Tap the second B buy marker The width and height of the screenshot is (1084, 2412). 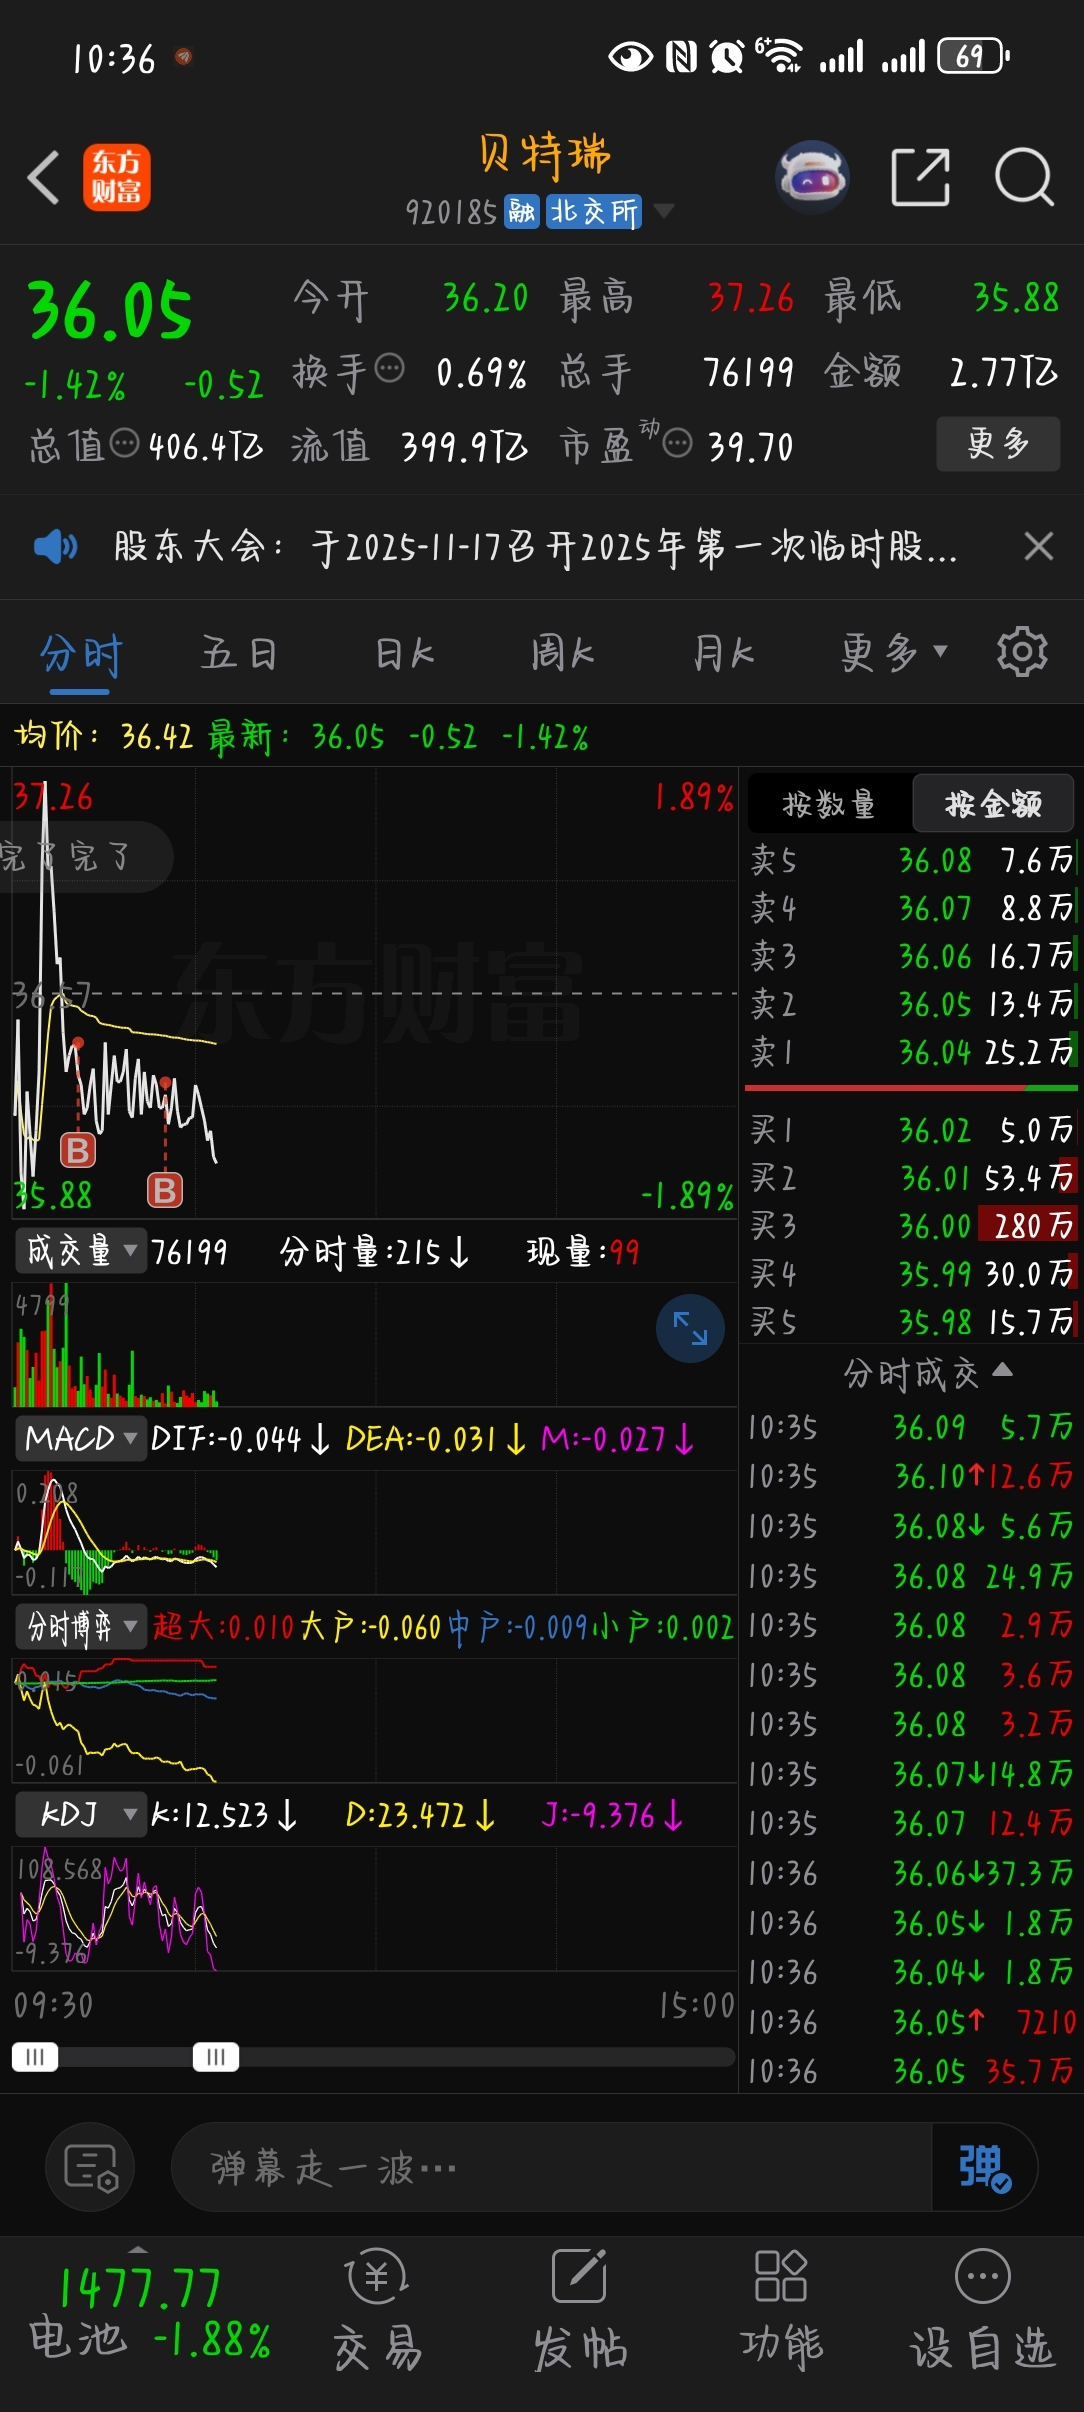(x=165, y=1190)
